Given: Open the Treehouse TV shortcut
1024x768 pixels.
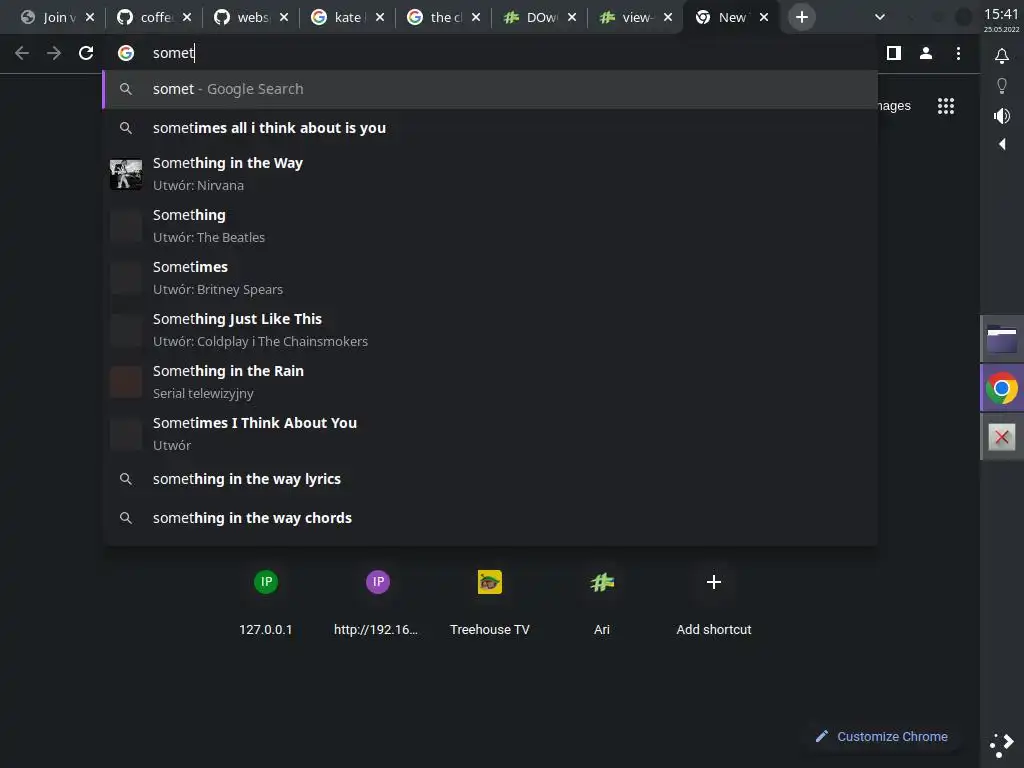Looking at the screenshot, I should [490, 600].
